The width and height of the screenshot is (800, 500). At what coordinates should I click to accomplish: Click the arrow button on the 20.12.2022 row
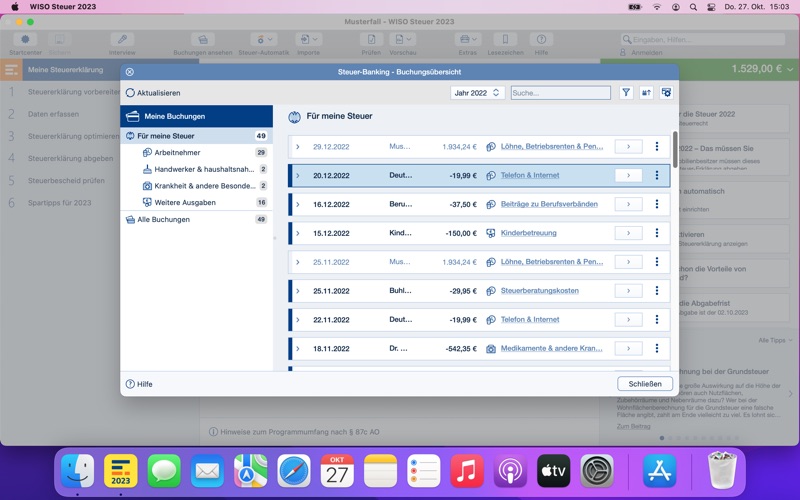point(629,176)
